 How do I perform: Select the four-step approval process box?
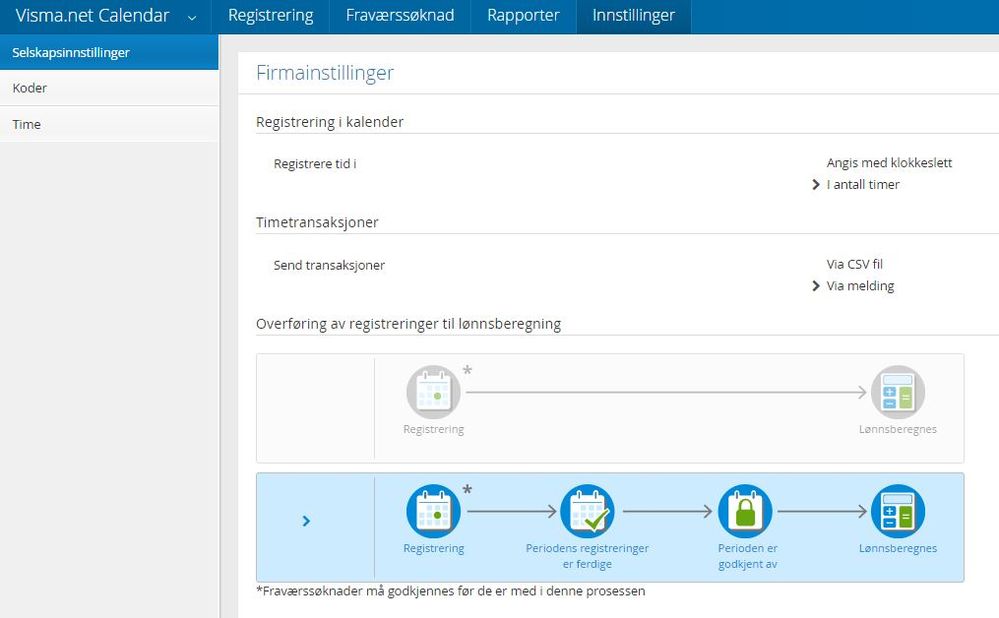pyautogui.click(x=610, y=528)
